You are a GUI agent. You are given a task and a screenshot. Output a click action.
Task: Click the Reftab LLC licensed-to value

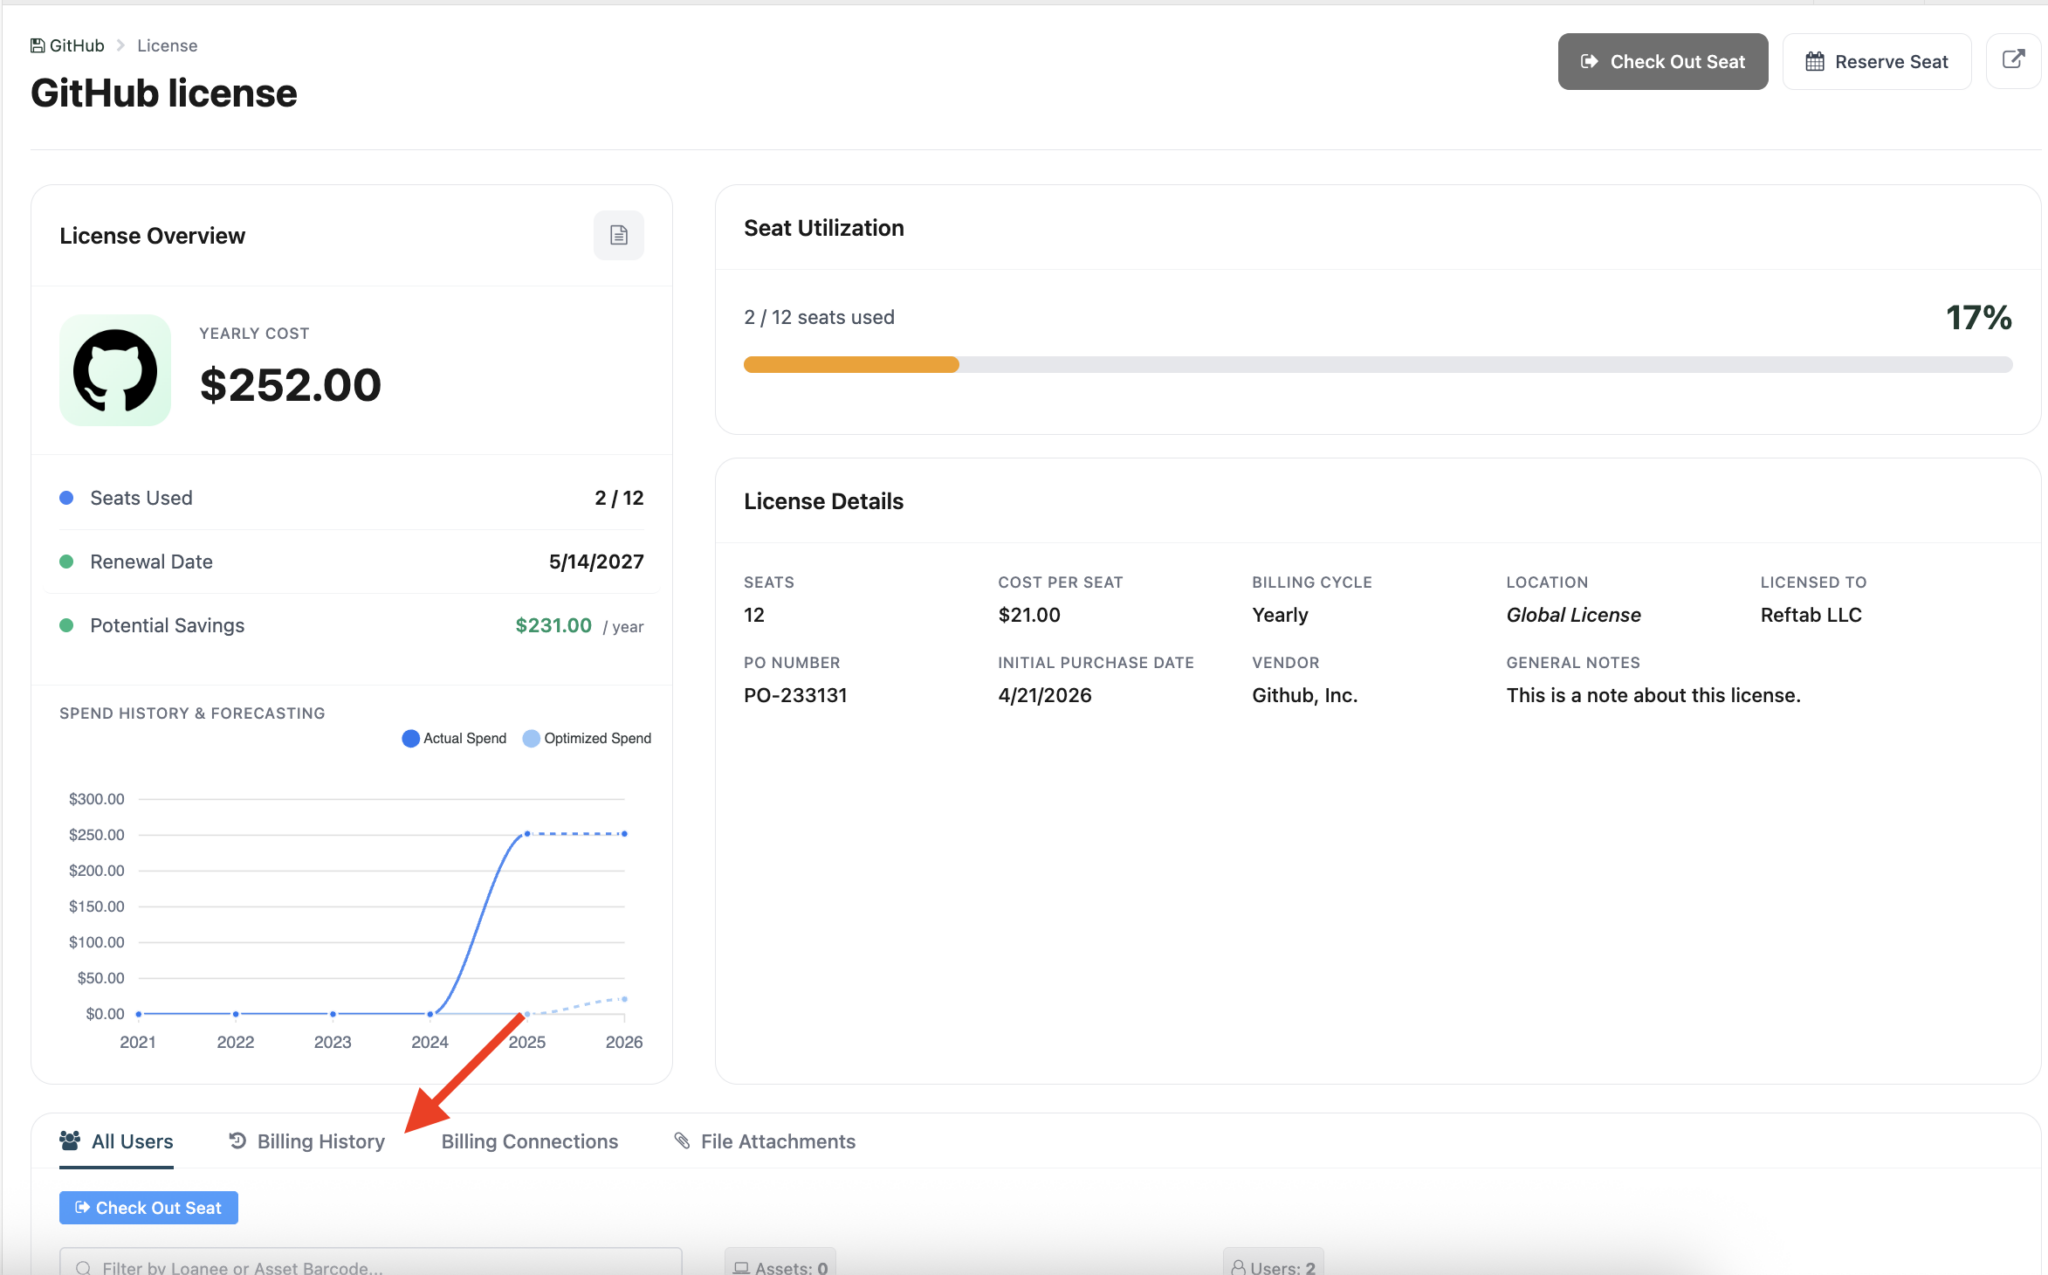1811,615
